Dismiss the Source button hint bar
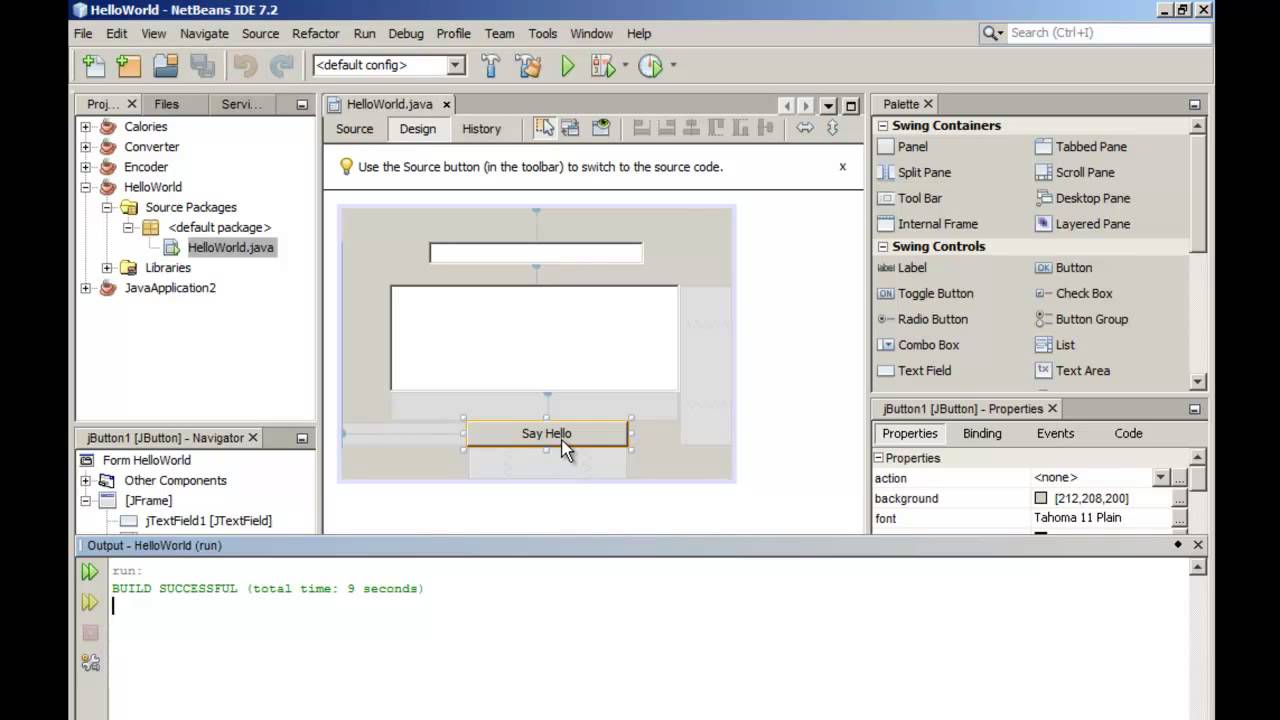The height and width of the screenshot is (720, 1280). [x=842, y=167]
